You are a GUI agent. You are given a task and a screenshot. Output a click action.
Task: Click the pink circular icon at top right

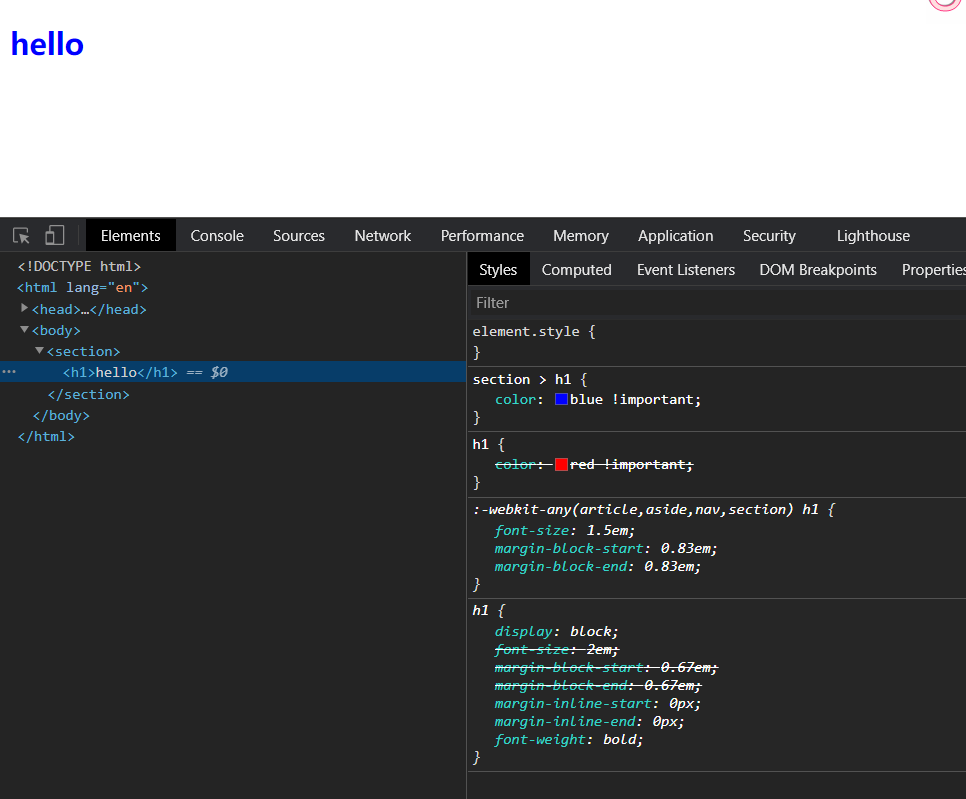(x=944, y=3)
